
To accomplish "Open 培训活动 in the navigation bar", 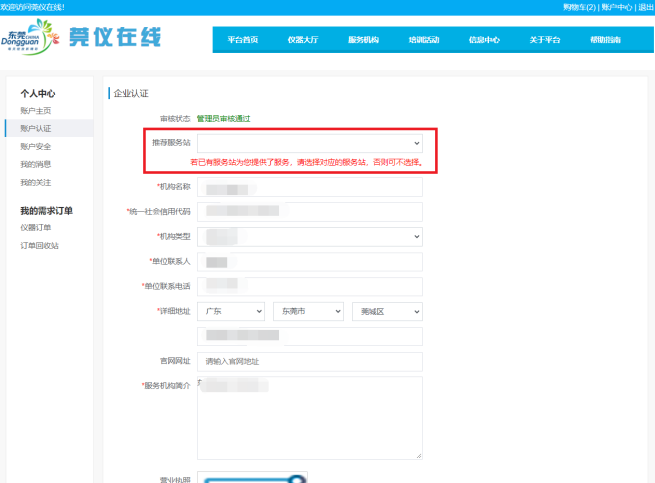I will 423,40.
